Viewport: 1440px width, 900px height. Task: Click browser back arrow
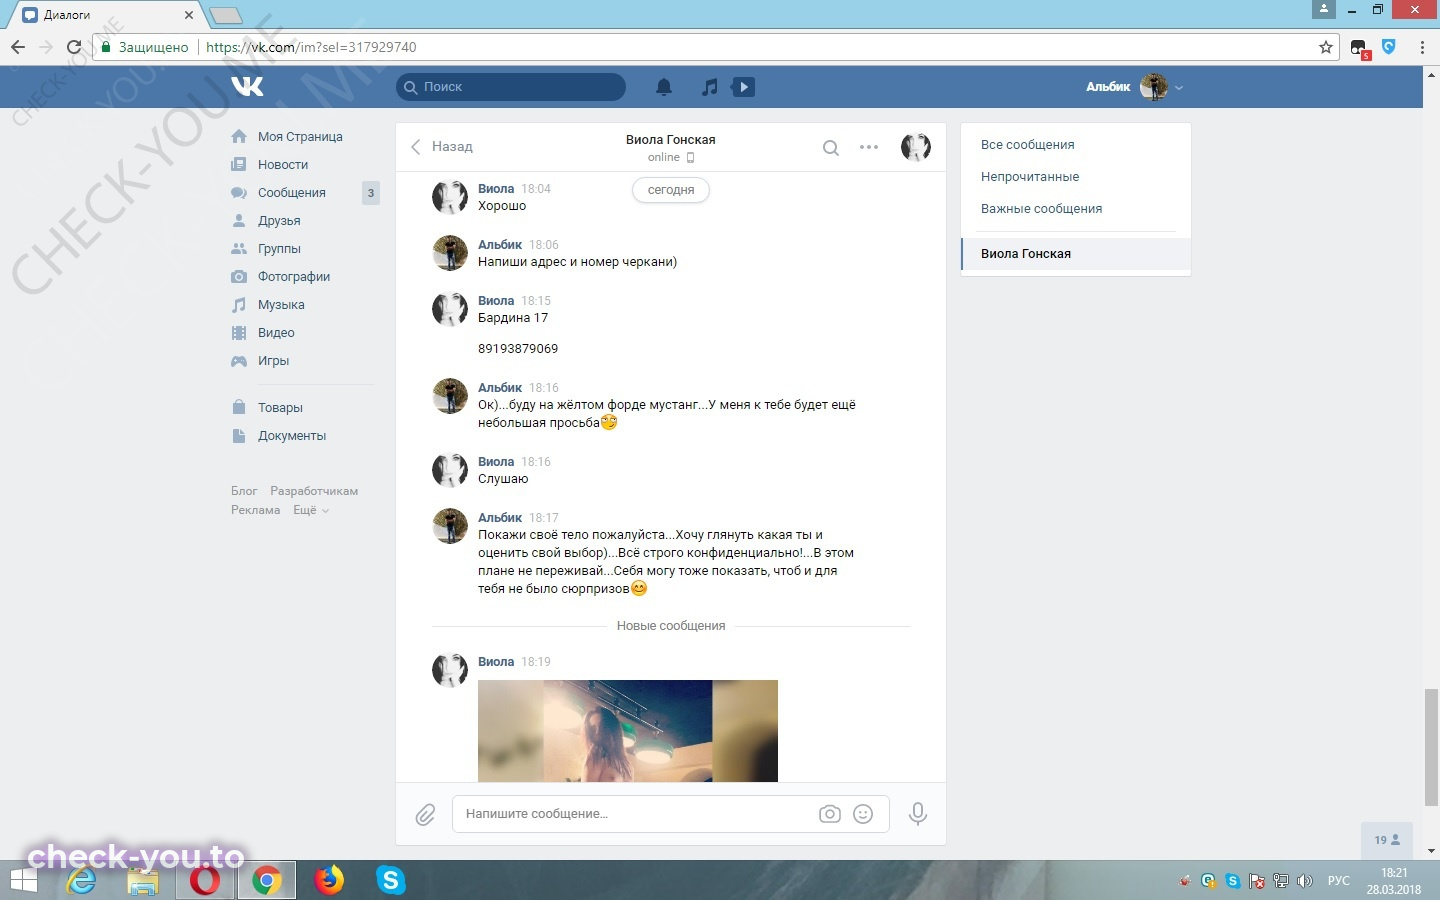17,47
